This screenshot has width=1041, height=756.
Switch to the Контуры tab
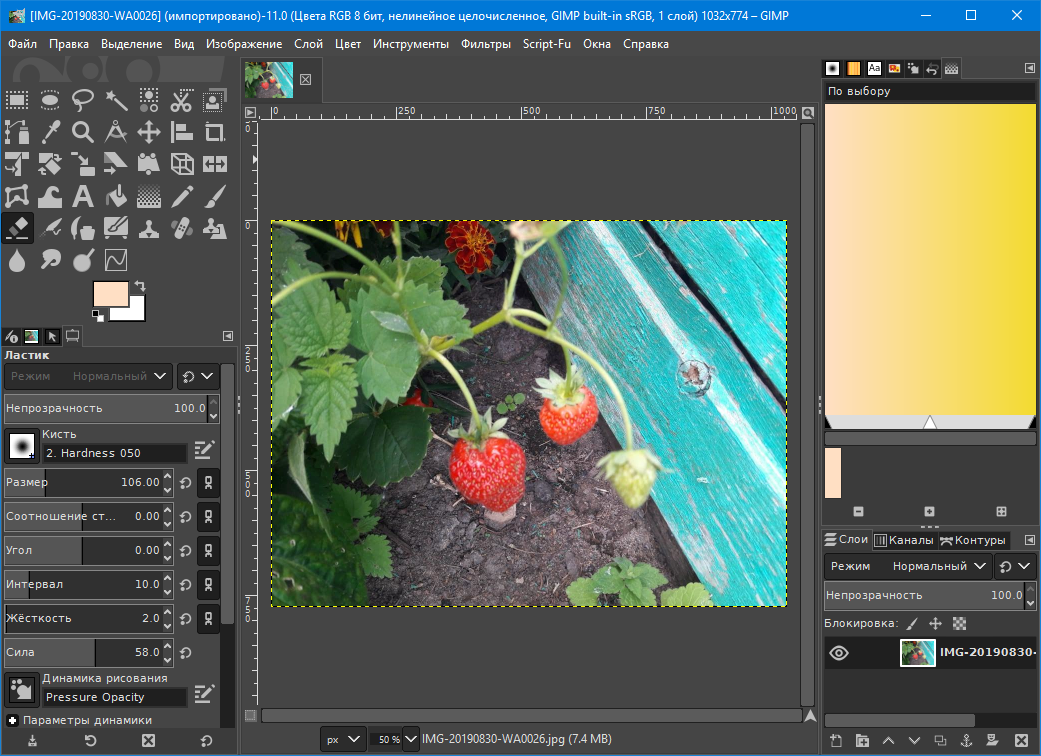[x=973, y=540]
